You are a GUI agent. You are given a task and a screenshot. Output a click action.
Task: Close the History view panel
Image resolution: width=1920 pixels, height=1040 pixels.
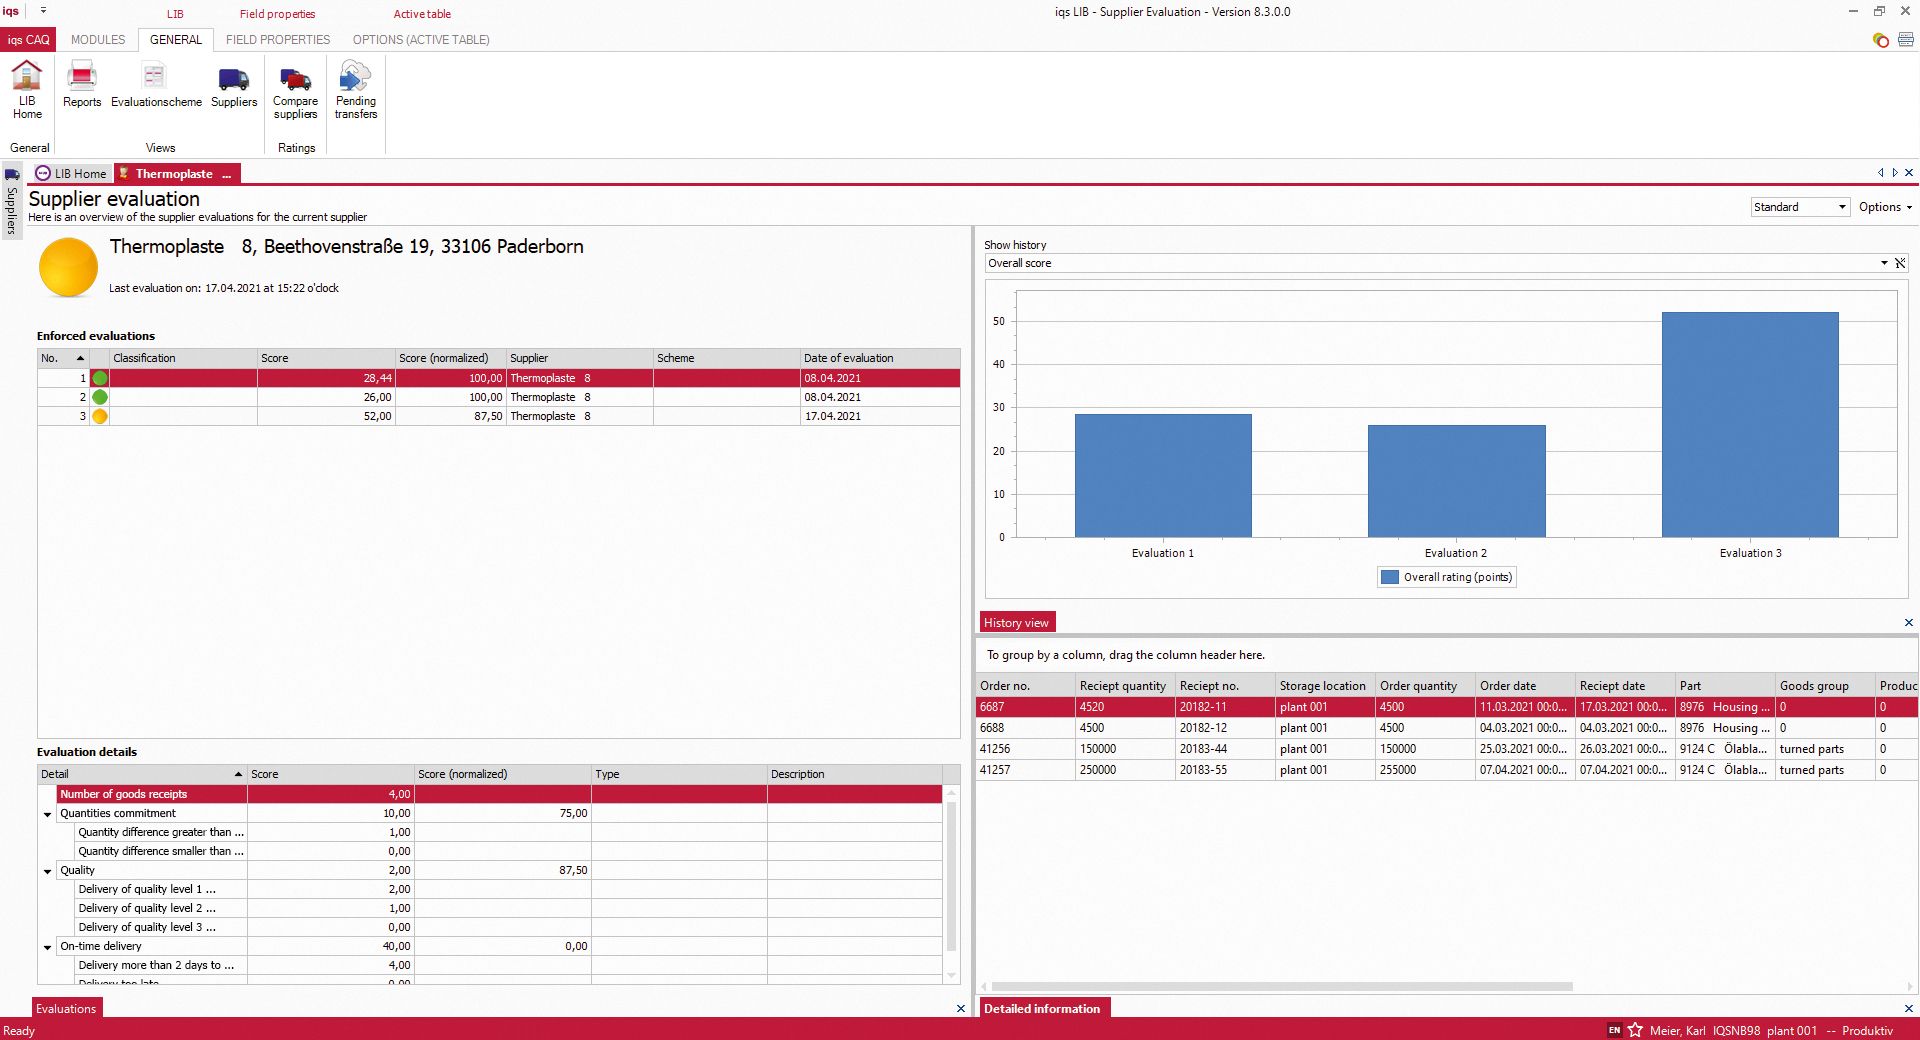coord(1908,622)
